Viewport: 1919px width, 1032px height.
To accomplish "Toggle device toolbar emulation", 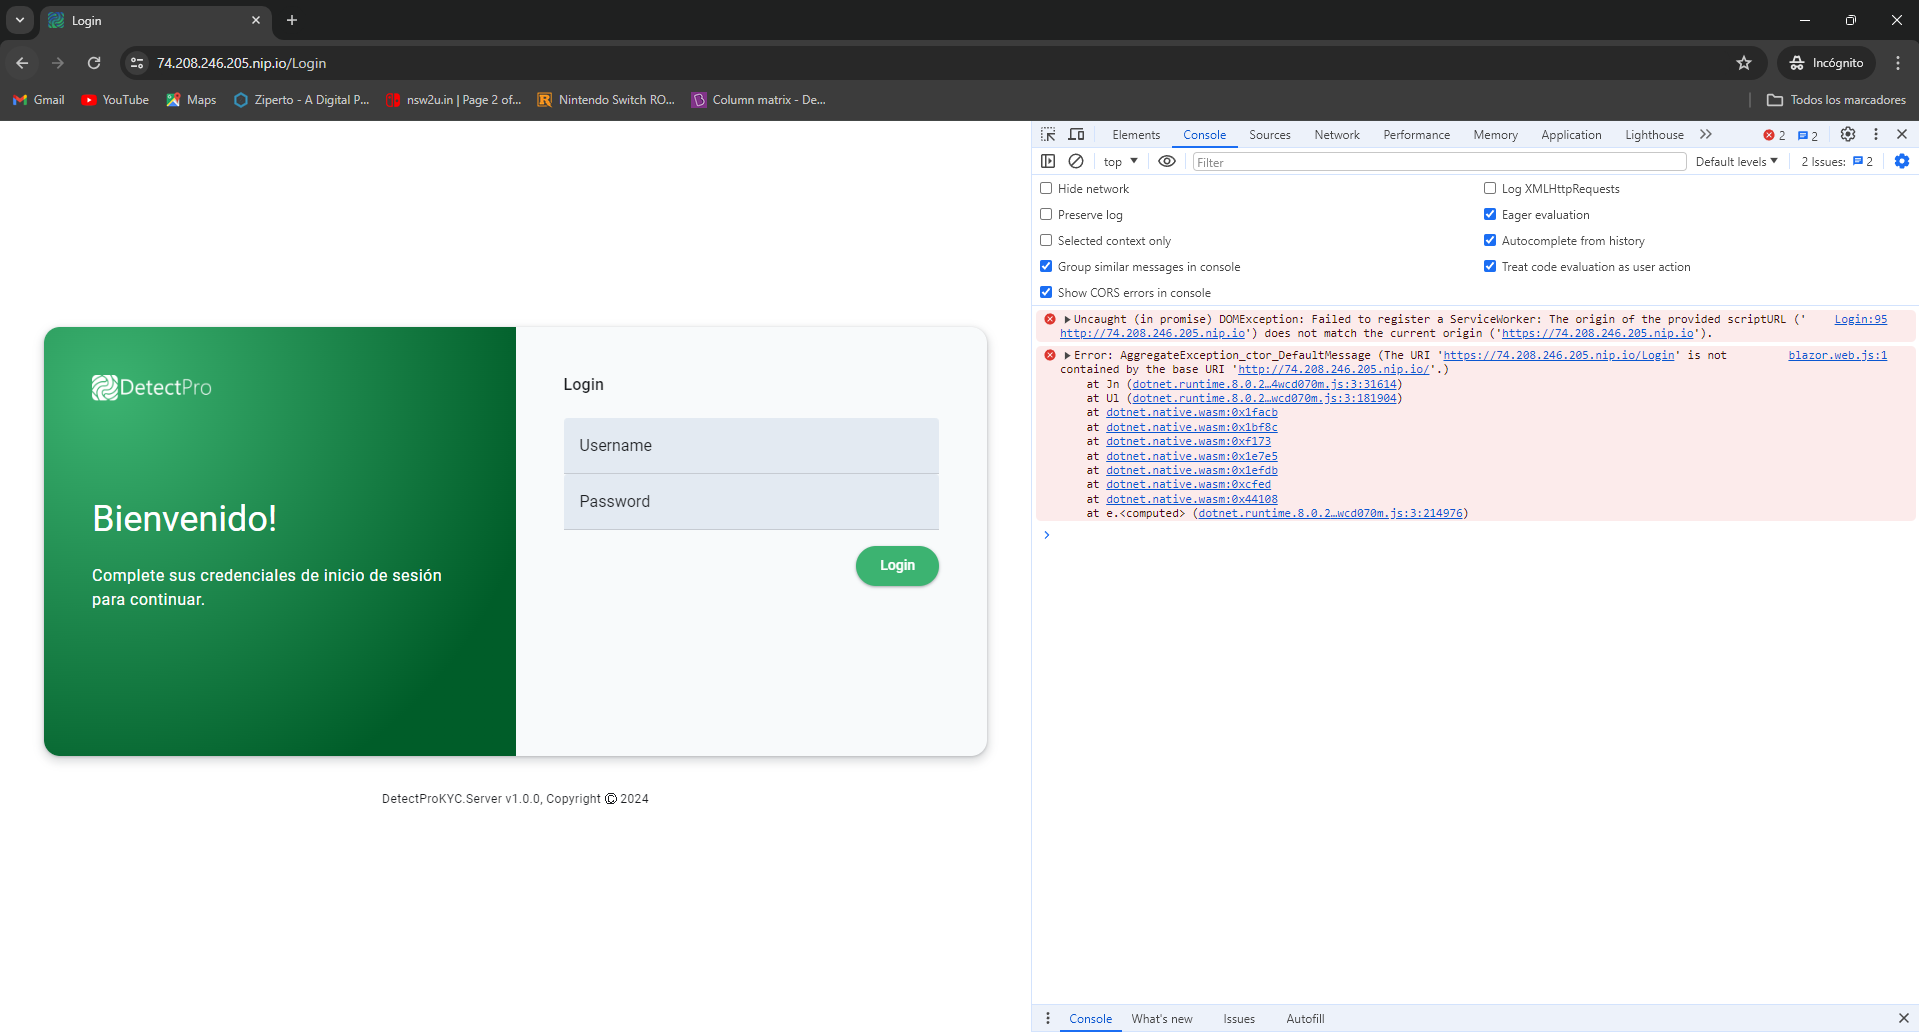I will [x=1076, y=134].
